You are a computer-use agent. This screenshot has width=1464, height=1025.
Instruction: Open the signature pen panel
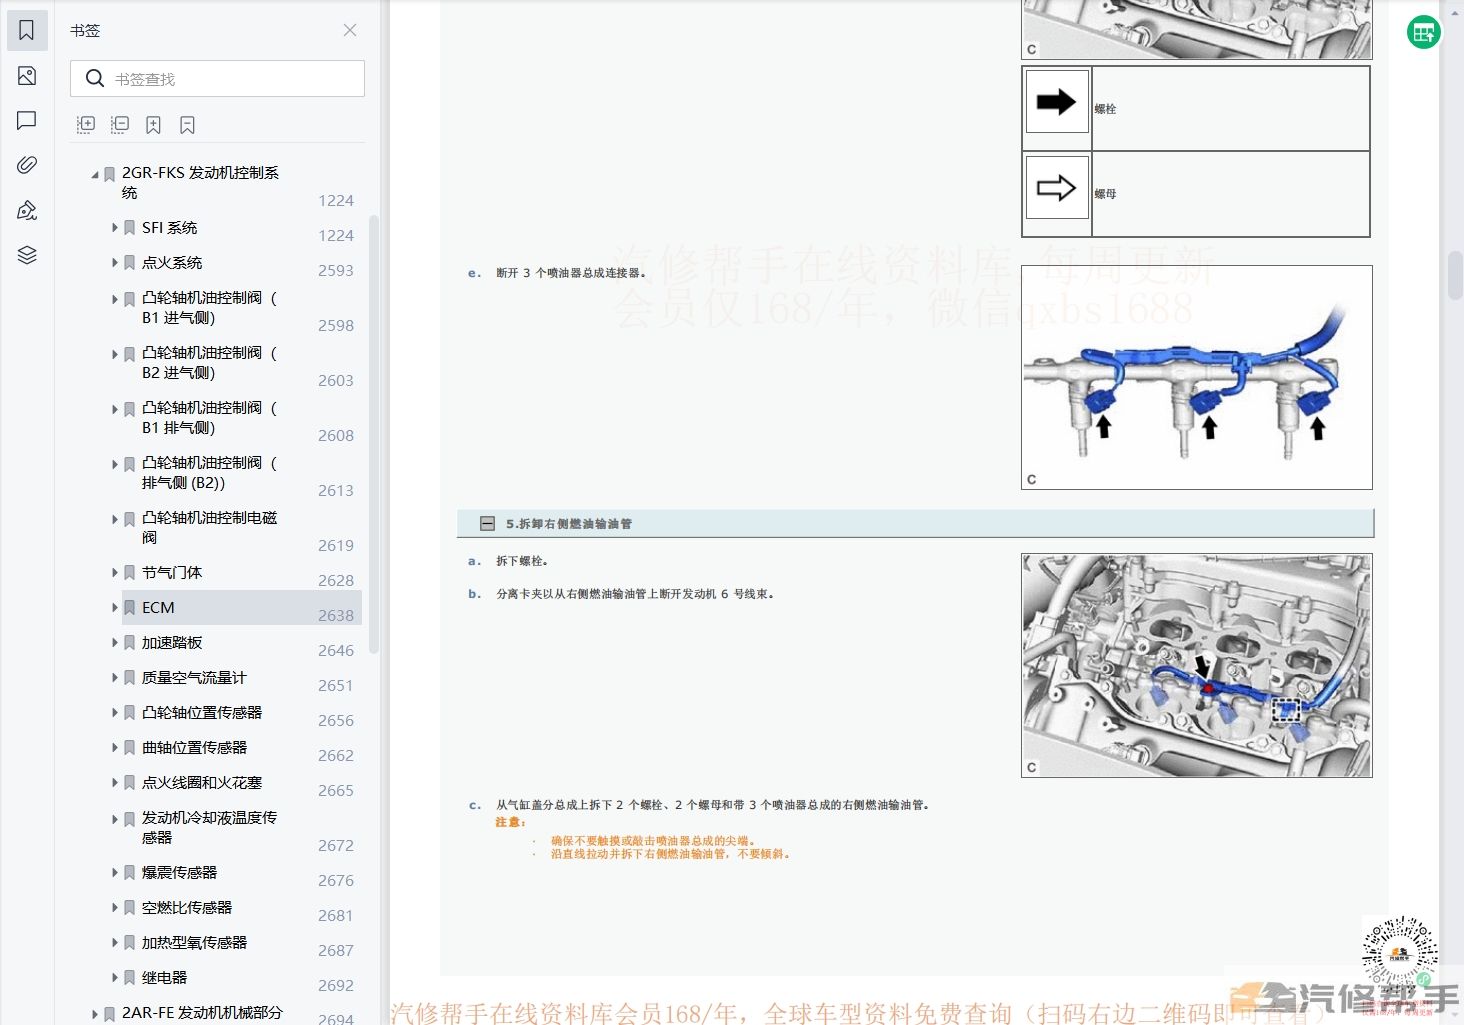pos(27,210)
